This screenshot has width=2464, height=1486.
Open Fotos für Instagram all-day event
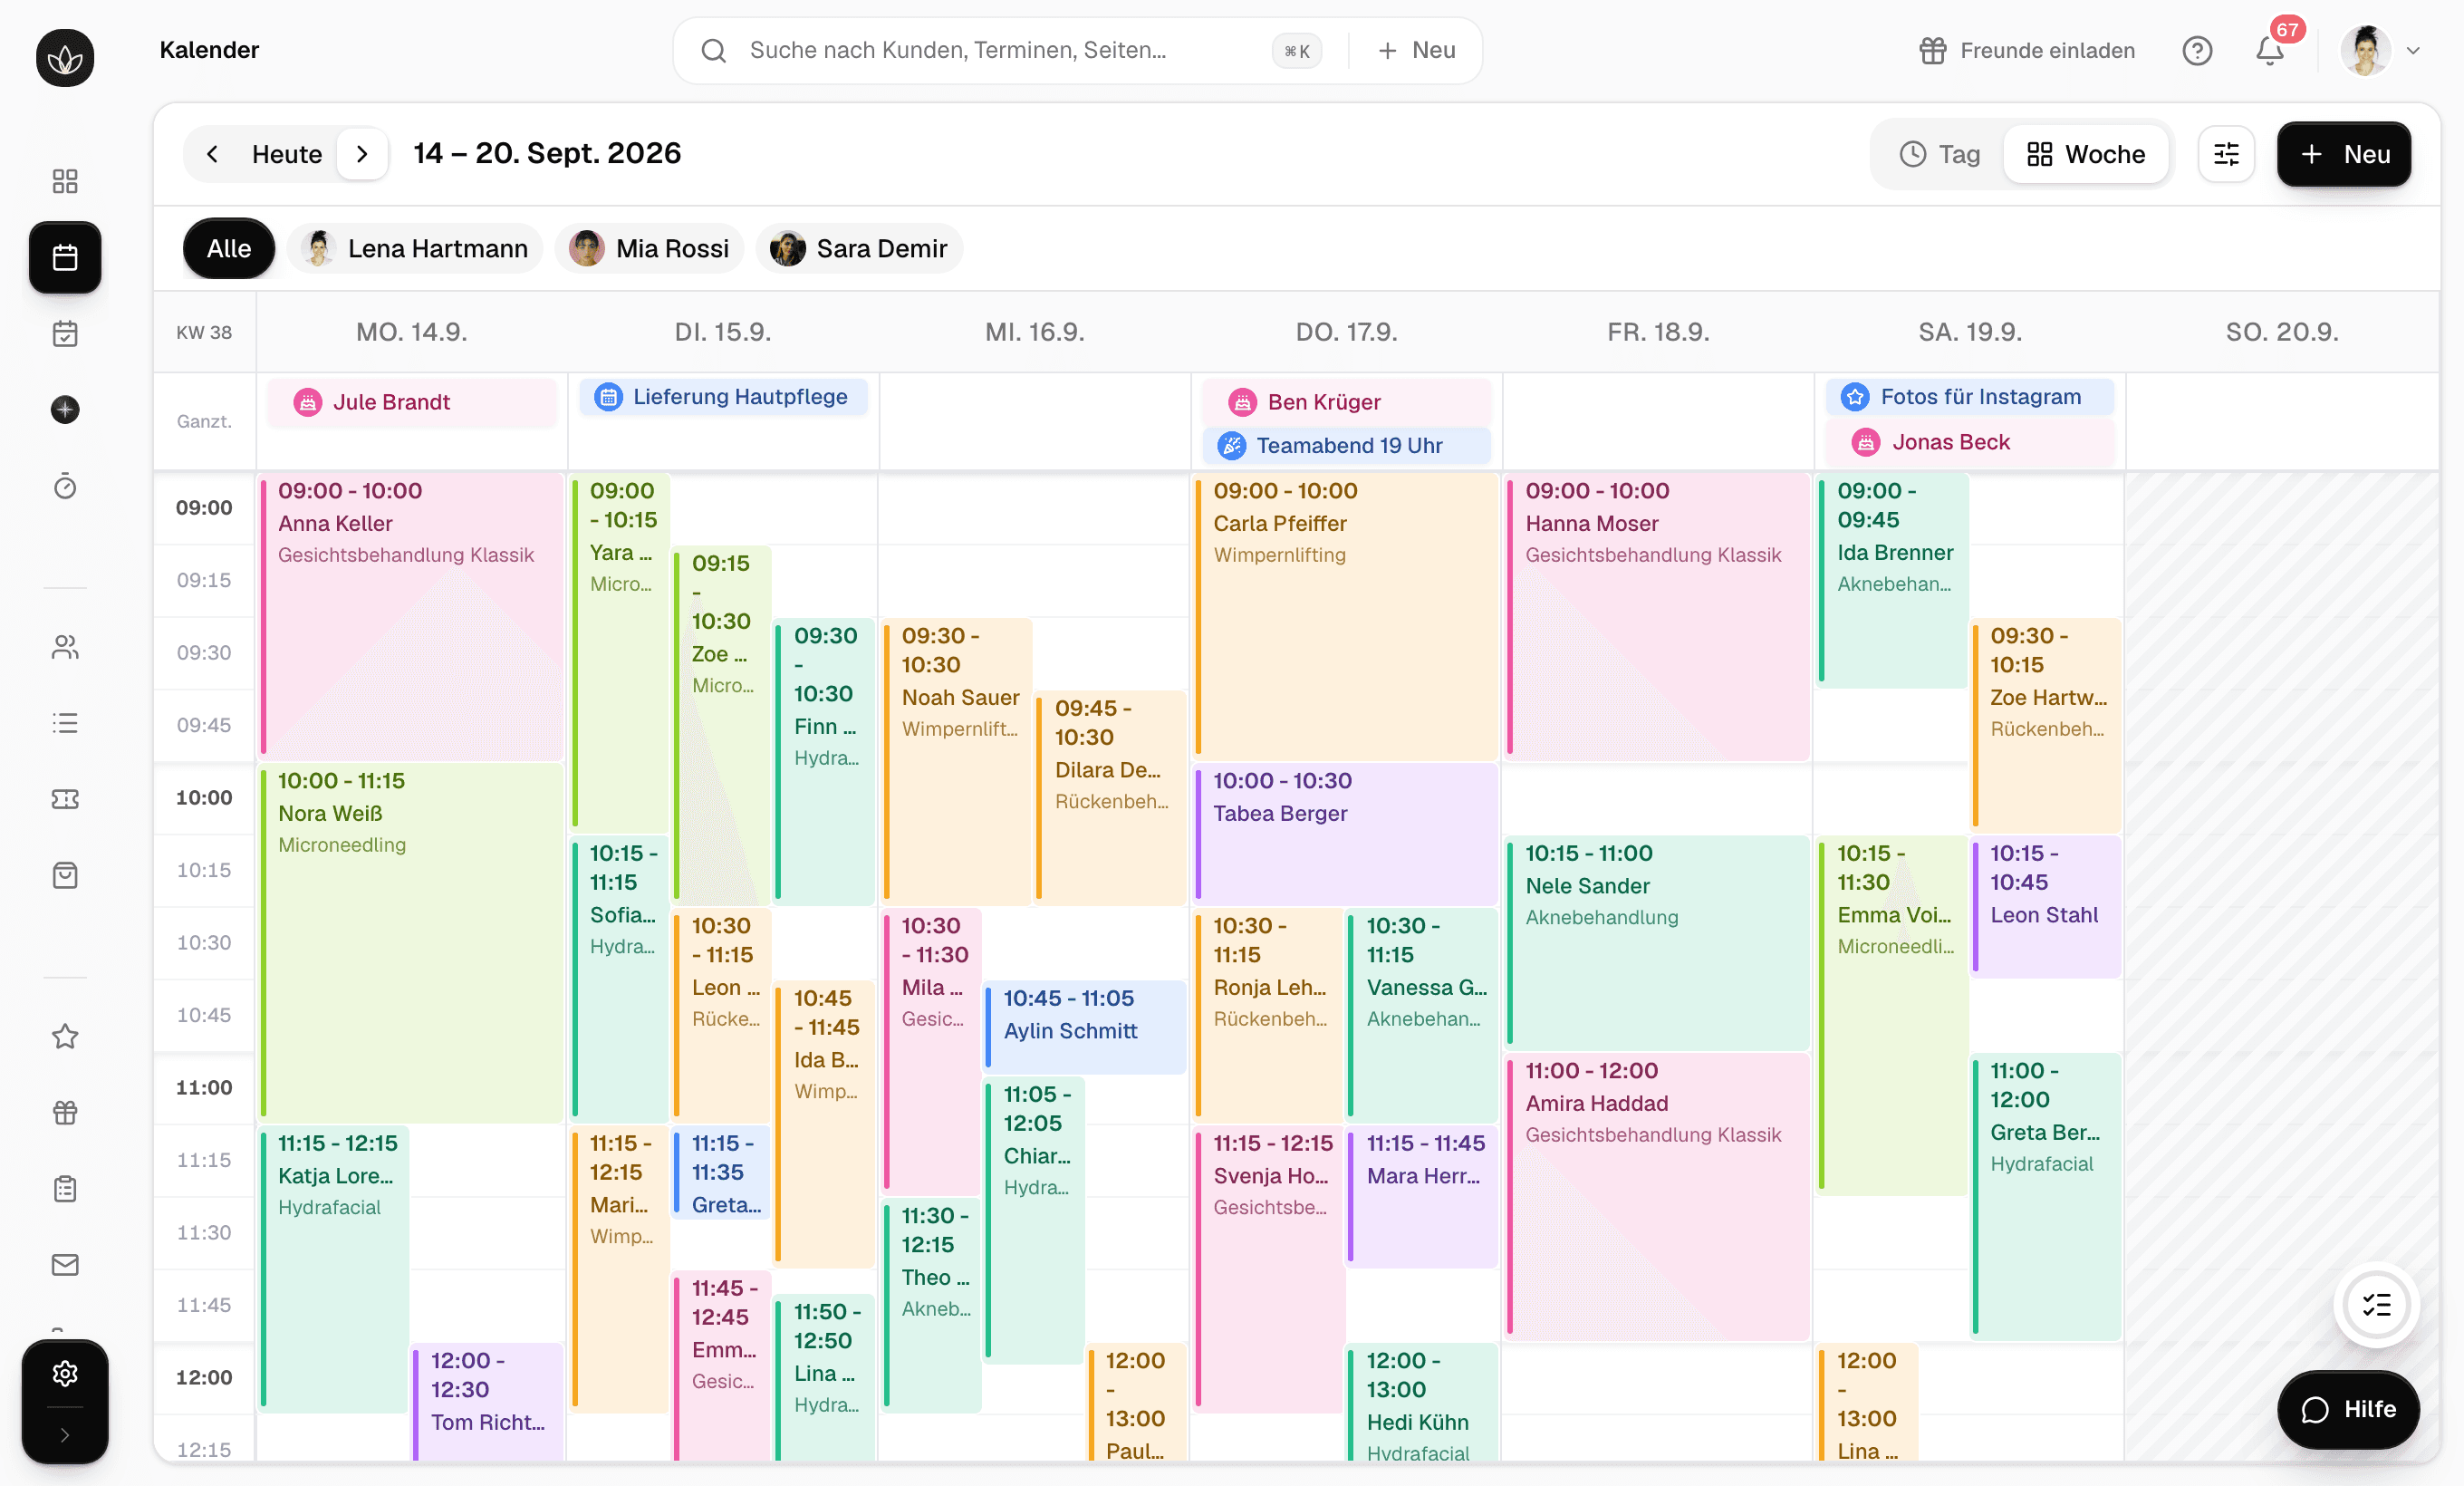click(1969, 397)
